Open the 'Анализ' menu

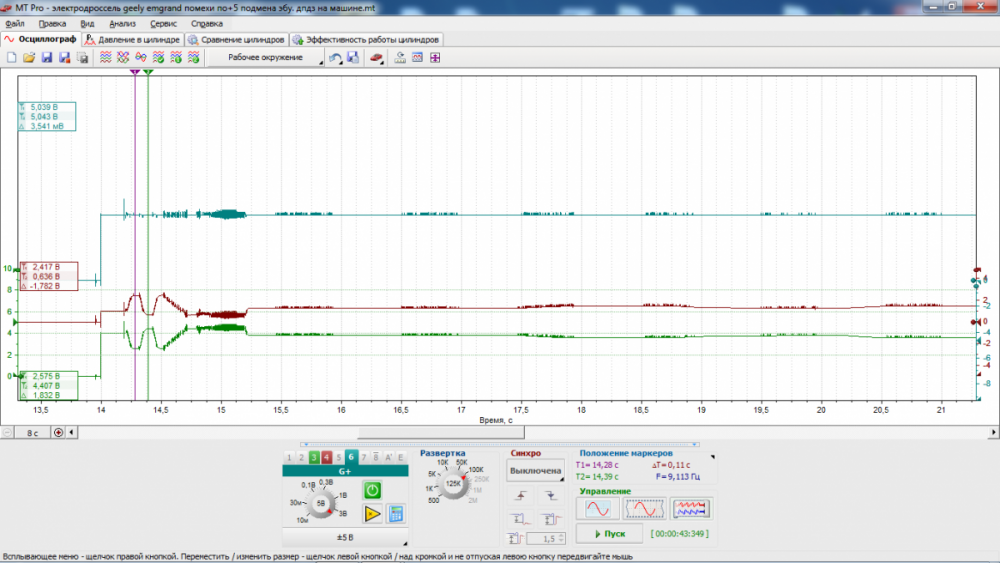[x=122, y=22]
